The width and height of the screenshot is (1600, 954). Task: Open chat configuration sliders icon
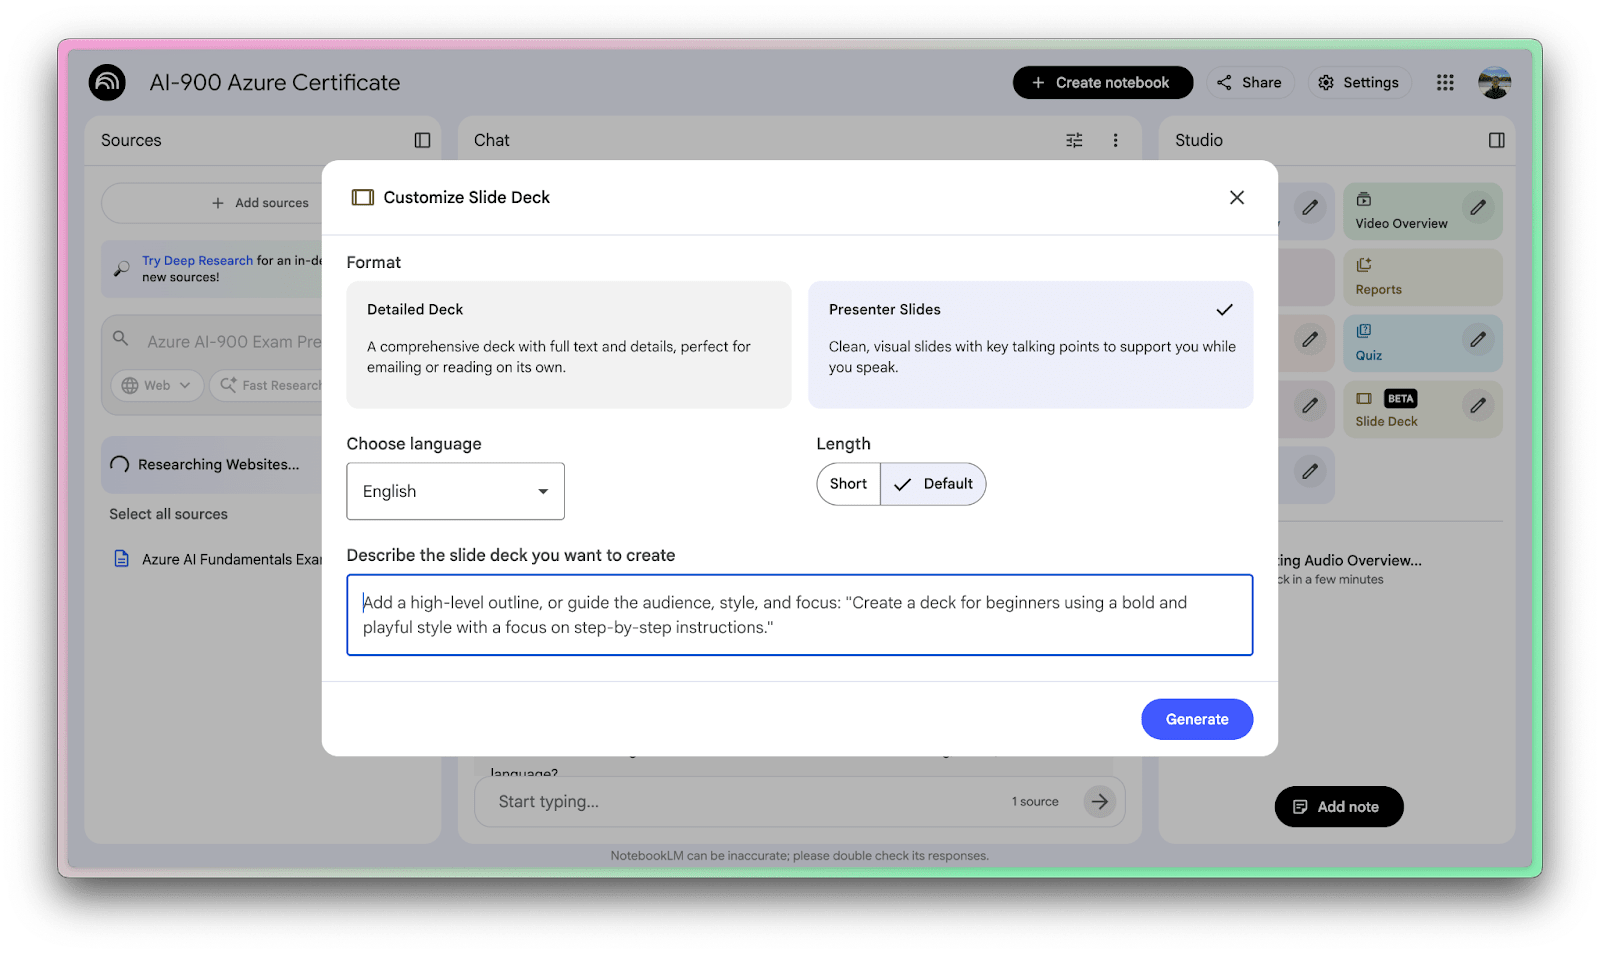click(1074, 140)
